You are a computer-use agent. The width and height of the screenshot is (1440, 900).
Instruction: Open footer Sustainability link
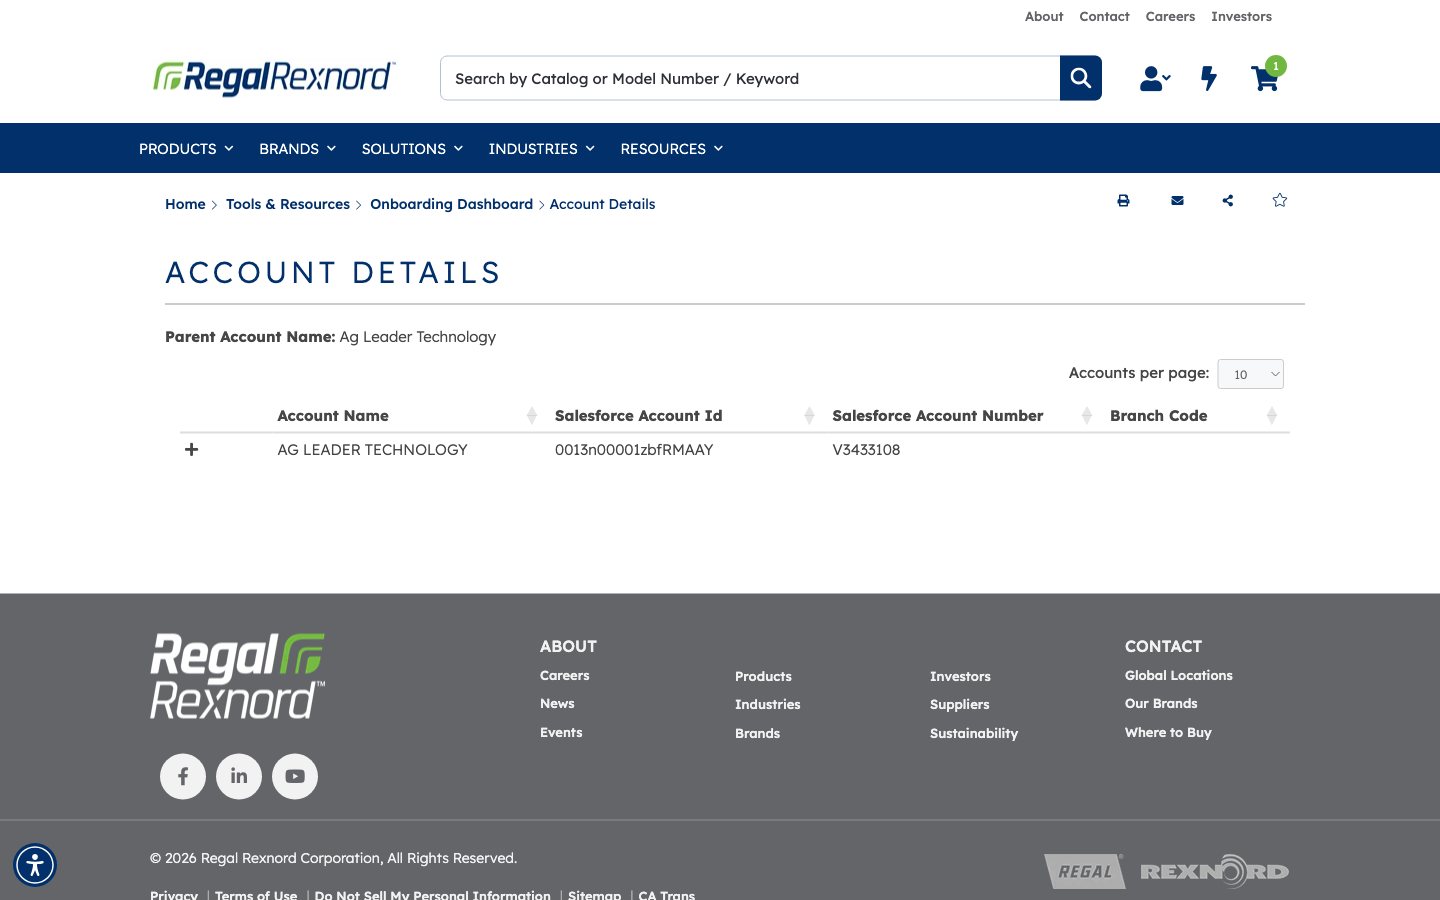(974, 734)
